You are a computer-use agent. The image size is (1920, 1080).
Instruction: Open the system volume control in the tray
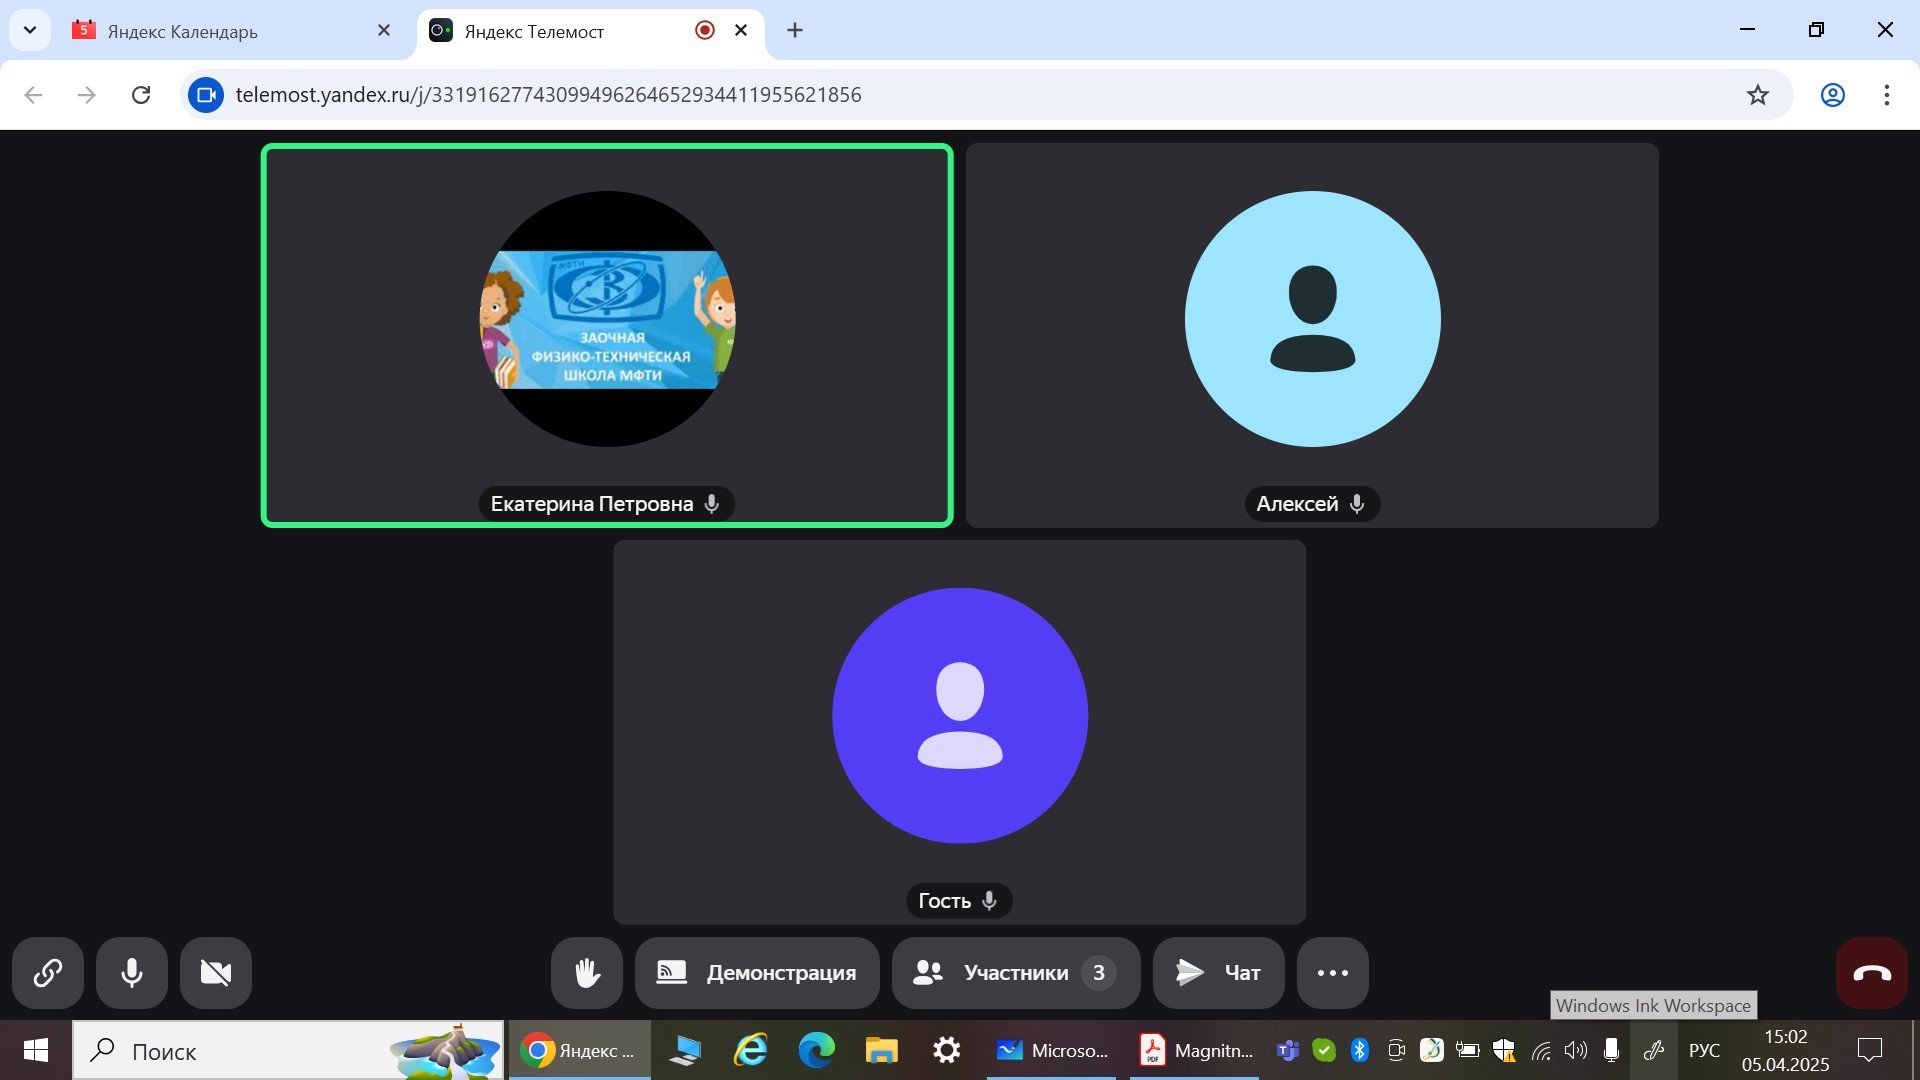click(x=1576, y=1050)
